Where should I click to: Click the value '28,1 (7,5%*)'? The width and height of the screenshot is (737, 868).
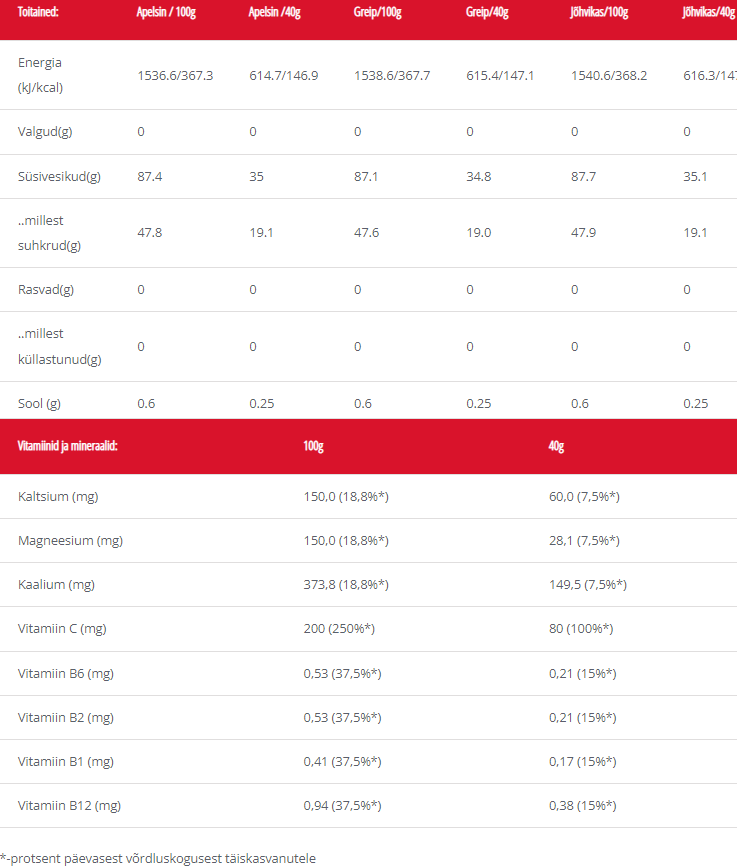click(x=584, y=541)
